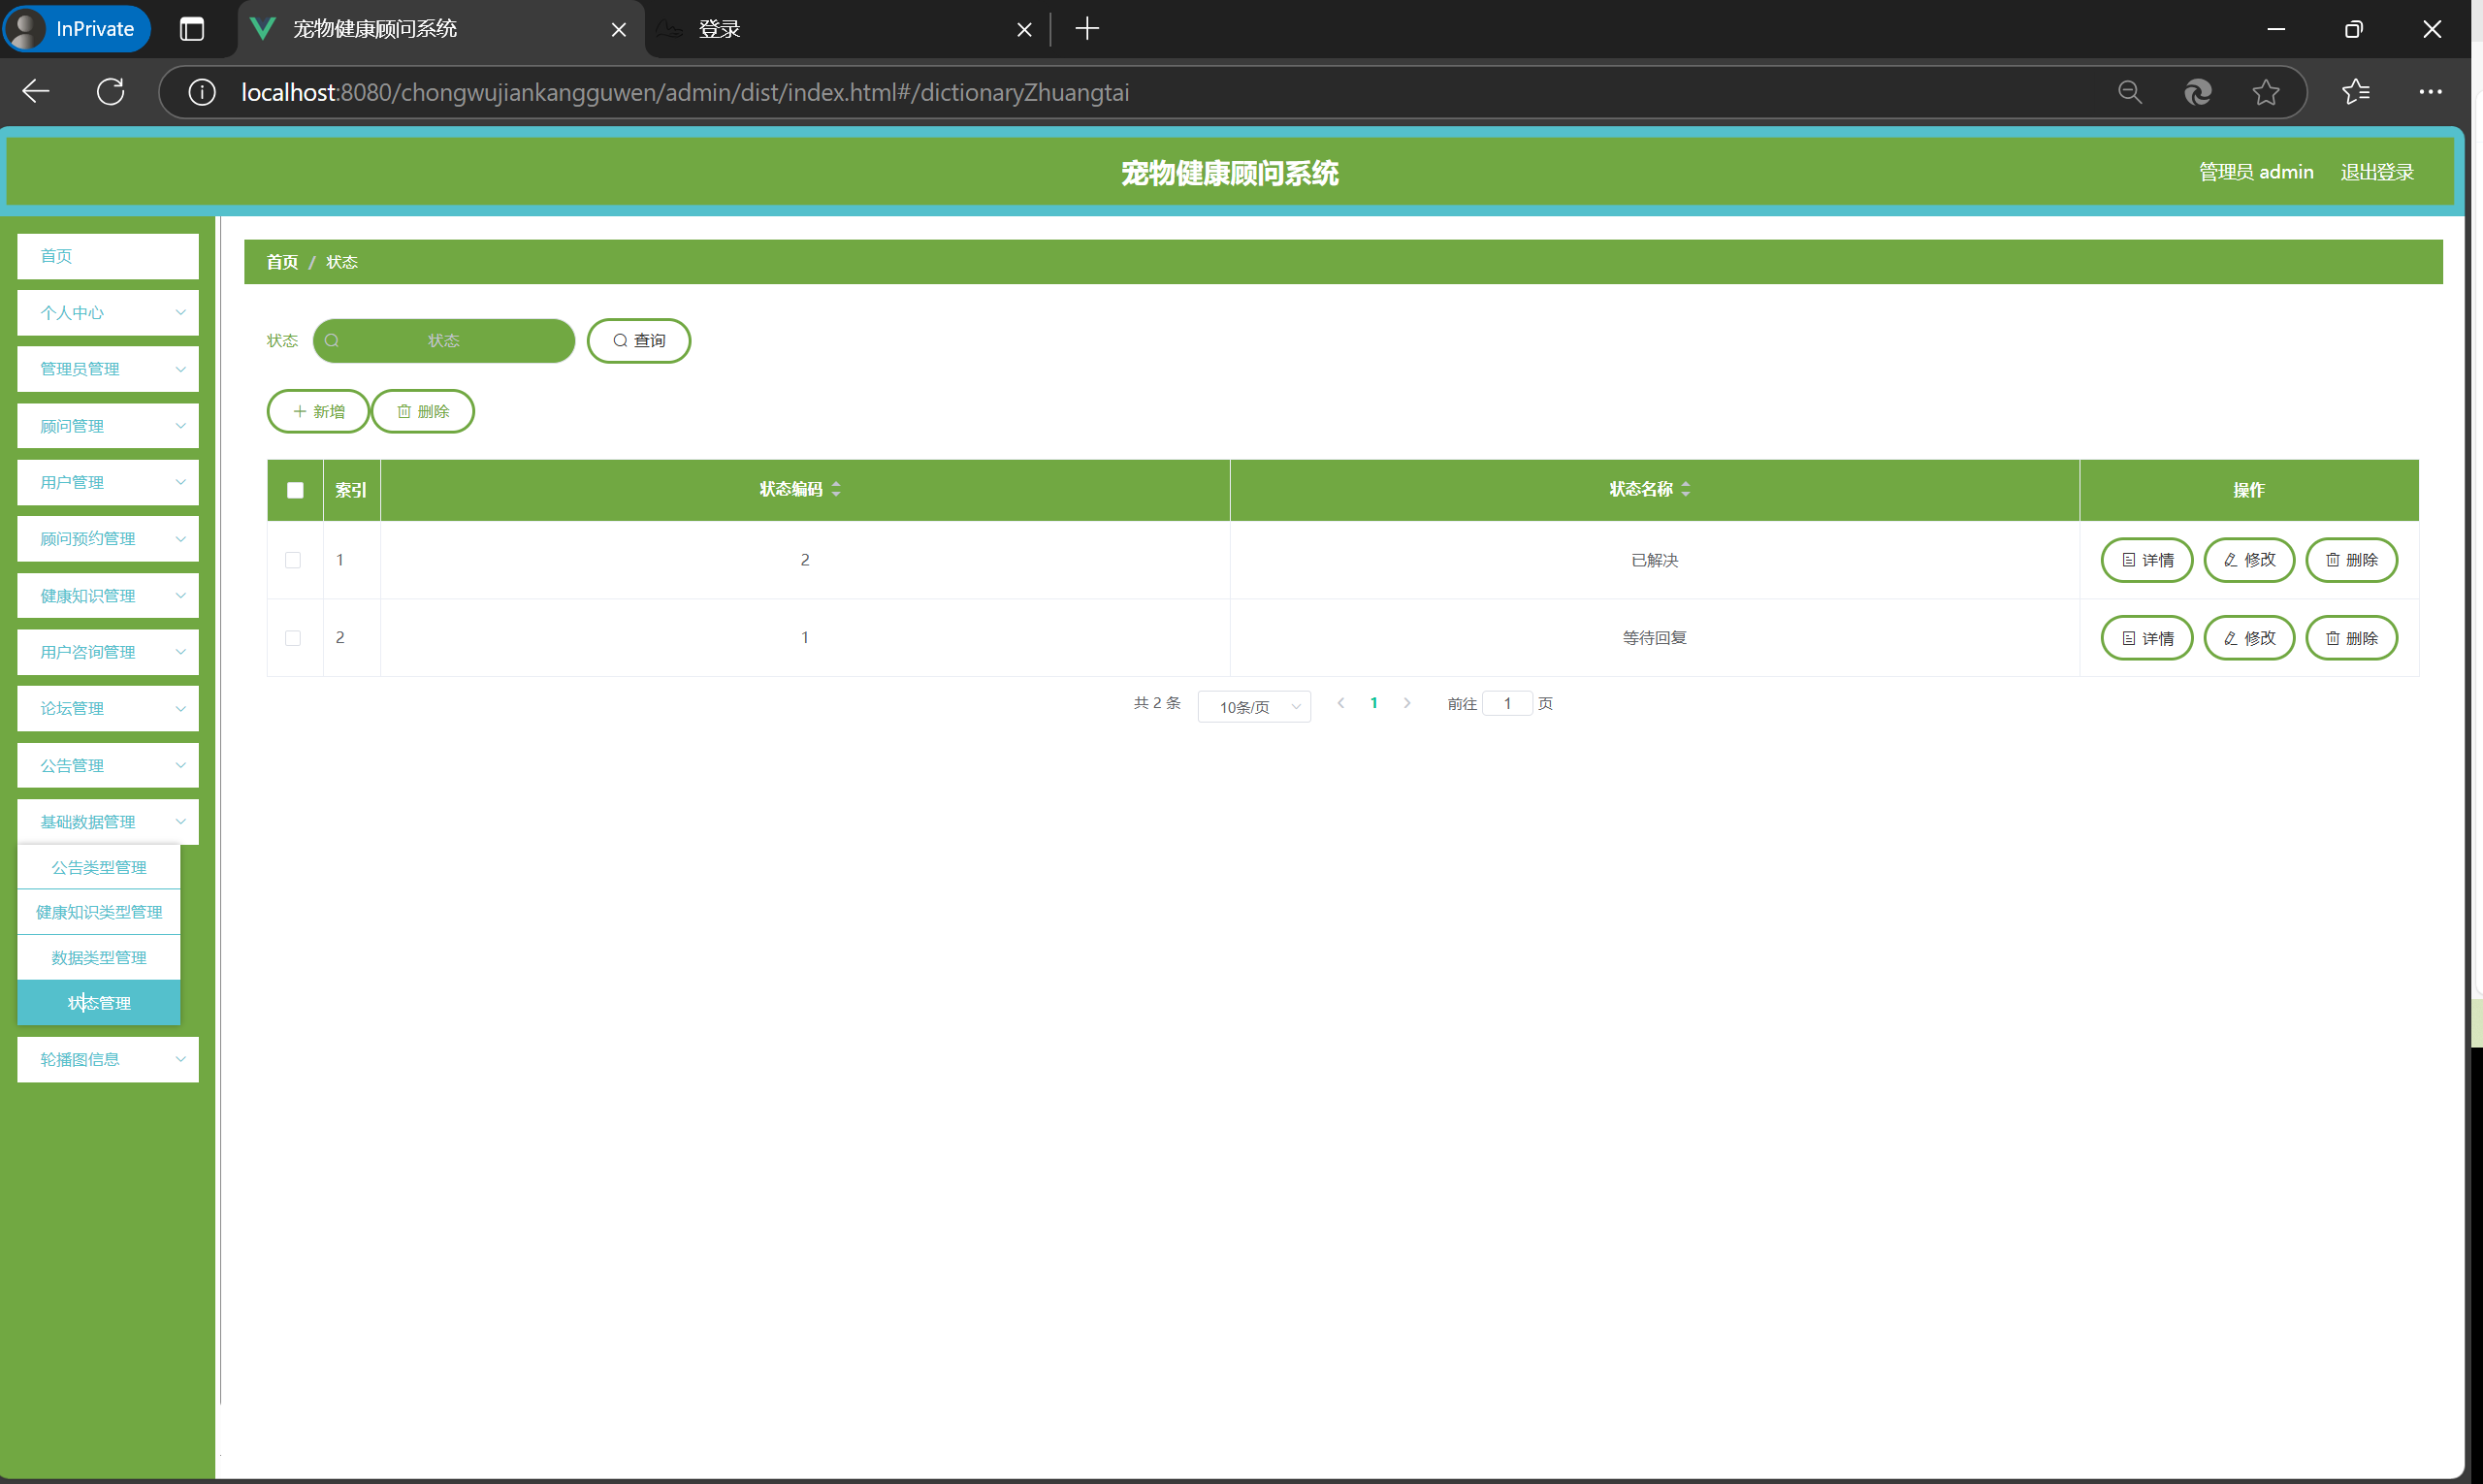Click the browser refresh icon
This screenshot has height=1484, width=2483.
[x=111, y=92]
